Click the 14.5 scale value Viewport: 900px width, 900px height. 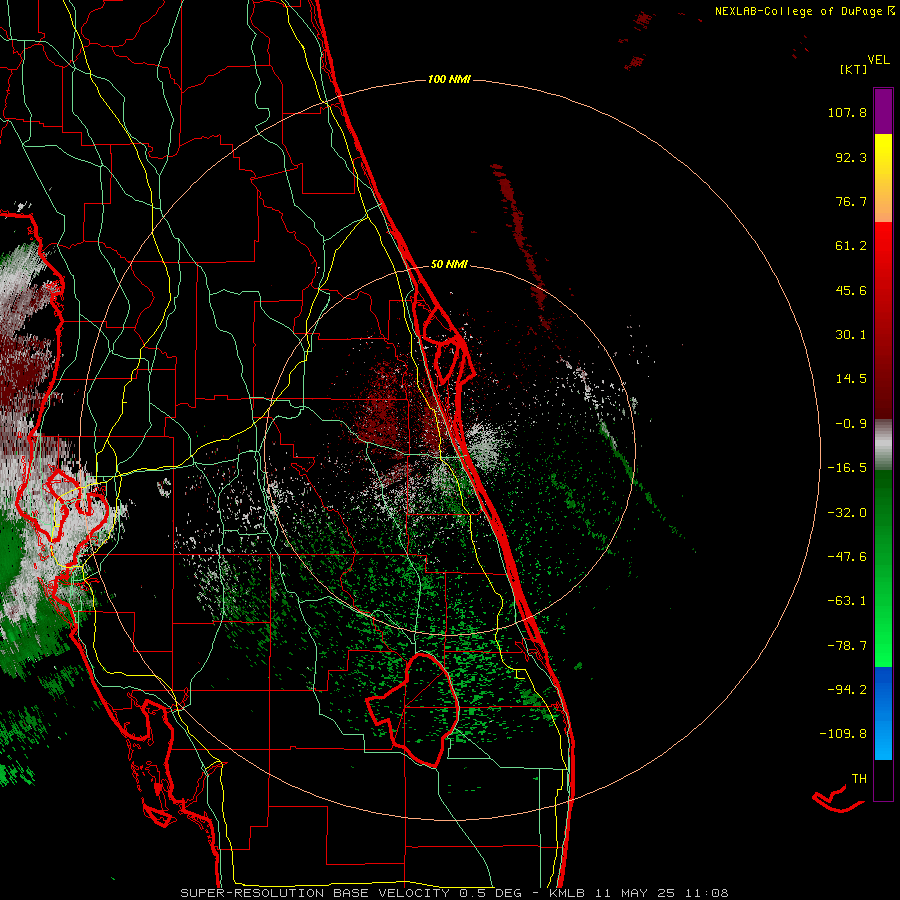pyautogui.click(x=851, y=379)
